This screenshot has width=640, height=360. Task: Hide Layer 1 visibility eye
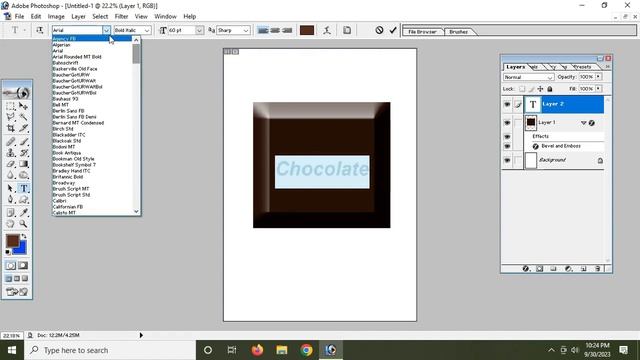507,122
